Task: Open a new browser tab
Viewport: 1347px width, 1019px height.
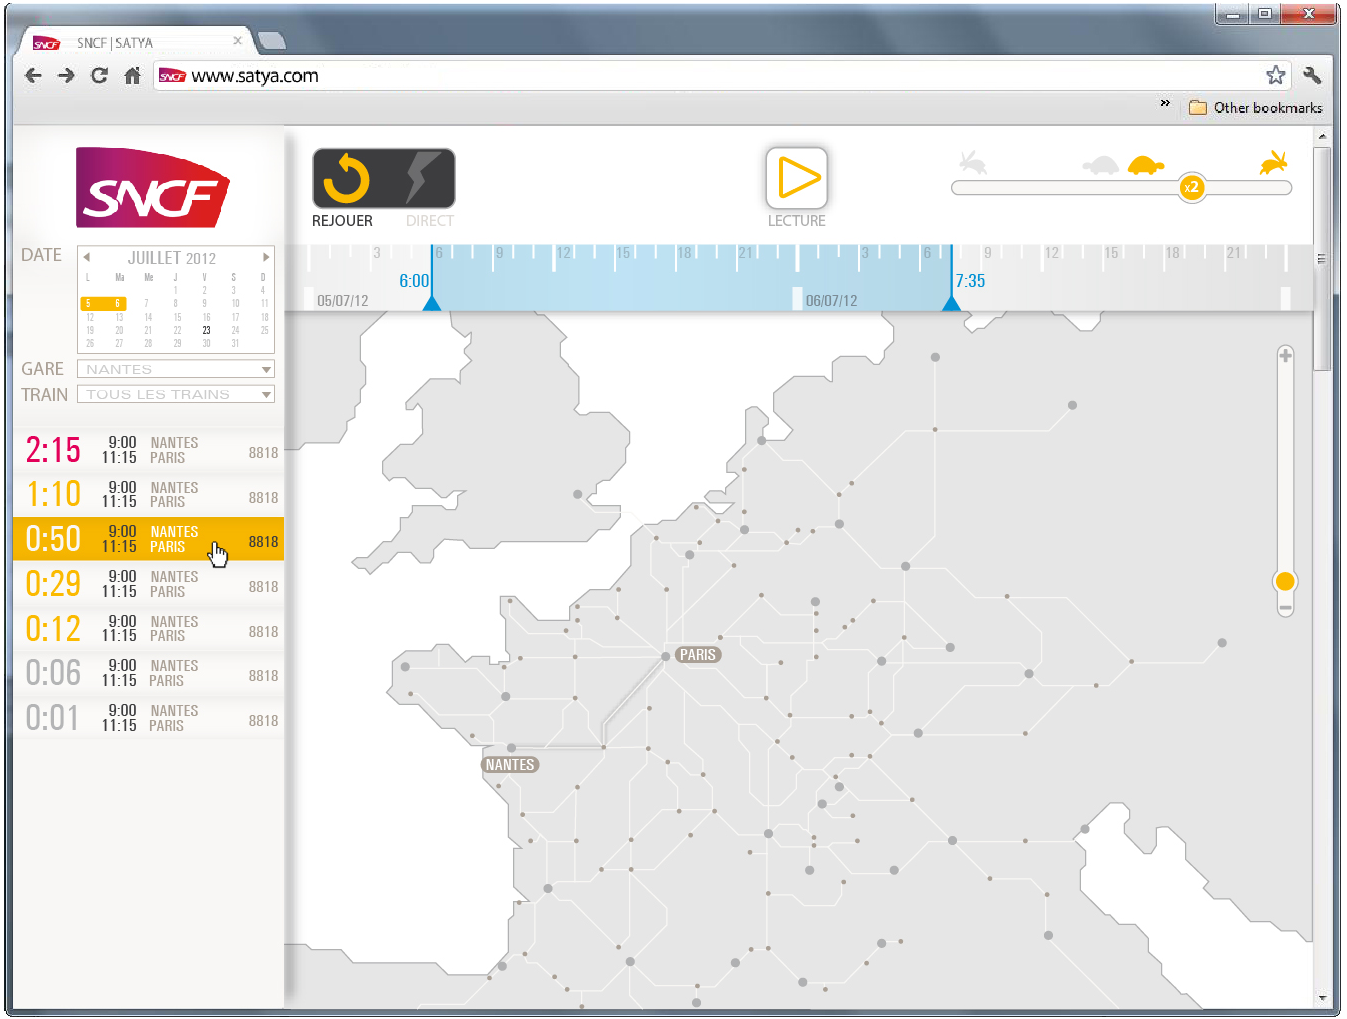Action: (x=272, y=41)
